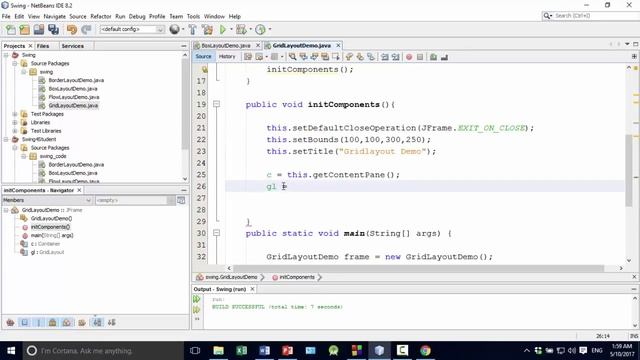This screenshot has height=360, width=640.
Task: Re-run output with green arrow icon
Action: tap(197, 299)
